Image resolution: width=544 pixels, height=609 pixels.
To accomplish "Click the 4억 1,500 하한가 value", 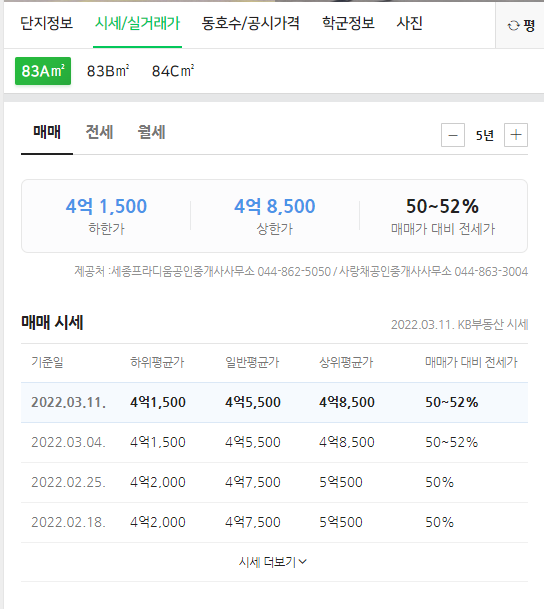I will pos(106,206).
